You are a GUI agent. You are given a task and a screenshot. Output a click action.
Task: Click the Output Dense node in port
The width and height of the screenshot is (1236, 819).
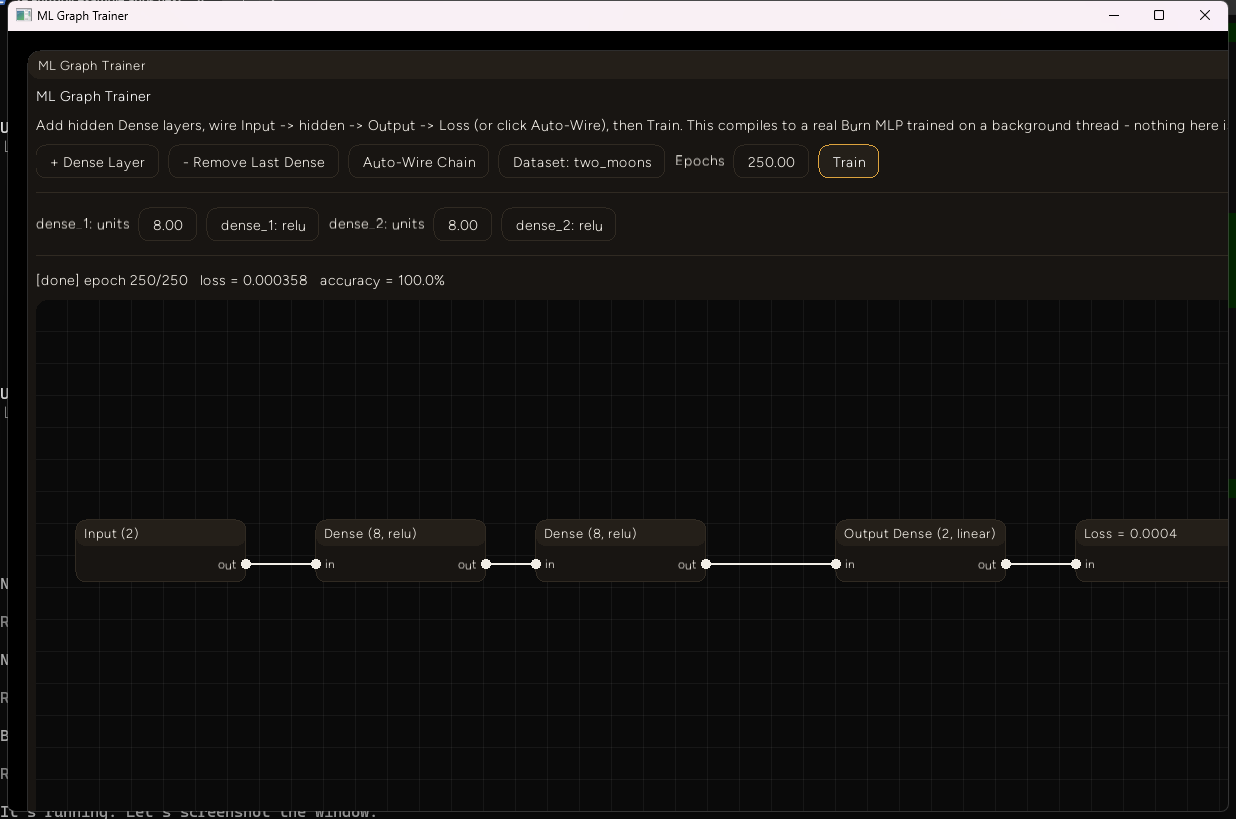coord(836,564)
